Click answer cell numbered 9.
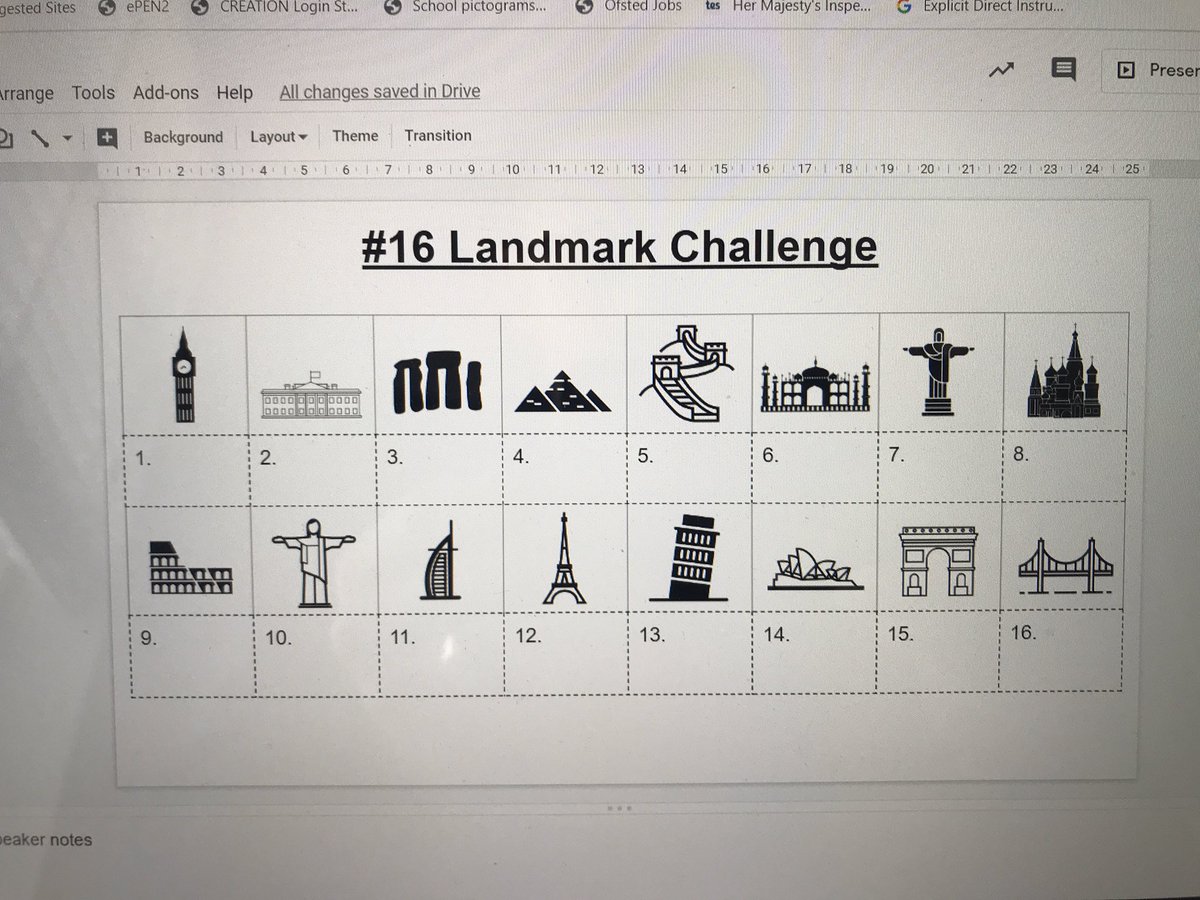The height and width of the screenshot is (900, 1200). (192, 656)
